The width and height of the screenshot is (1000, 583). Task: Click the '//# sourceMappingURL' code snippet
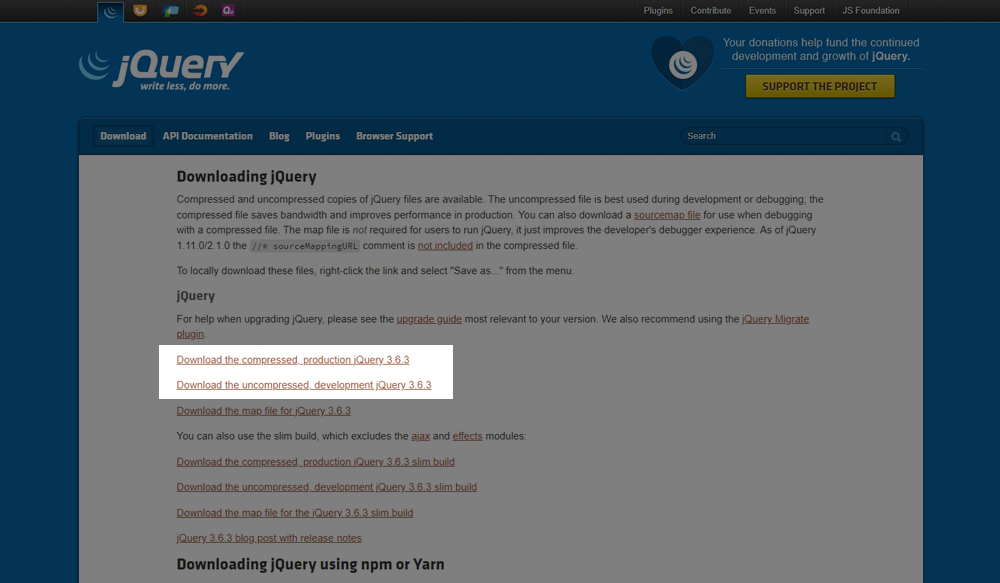click(x=304, y=246)
